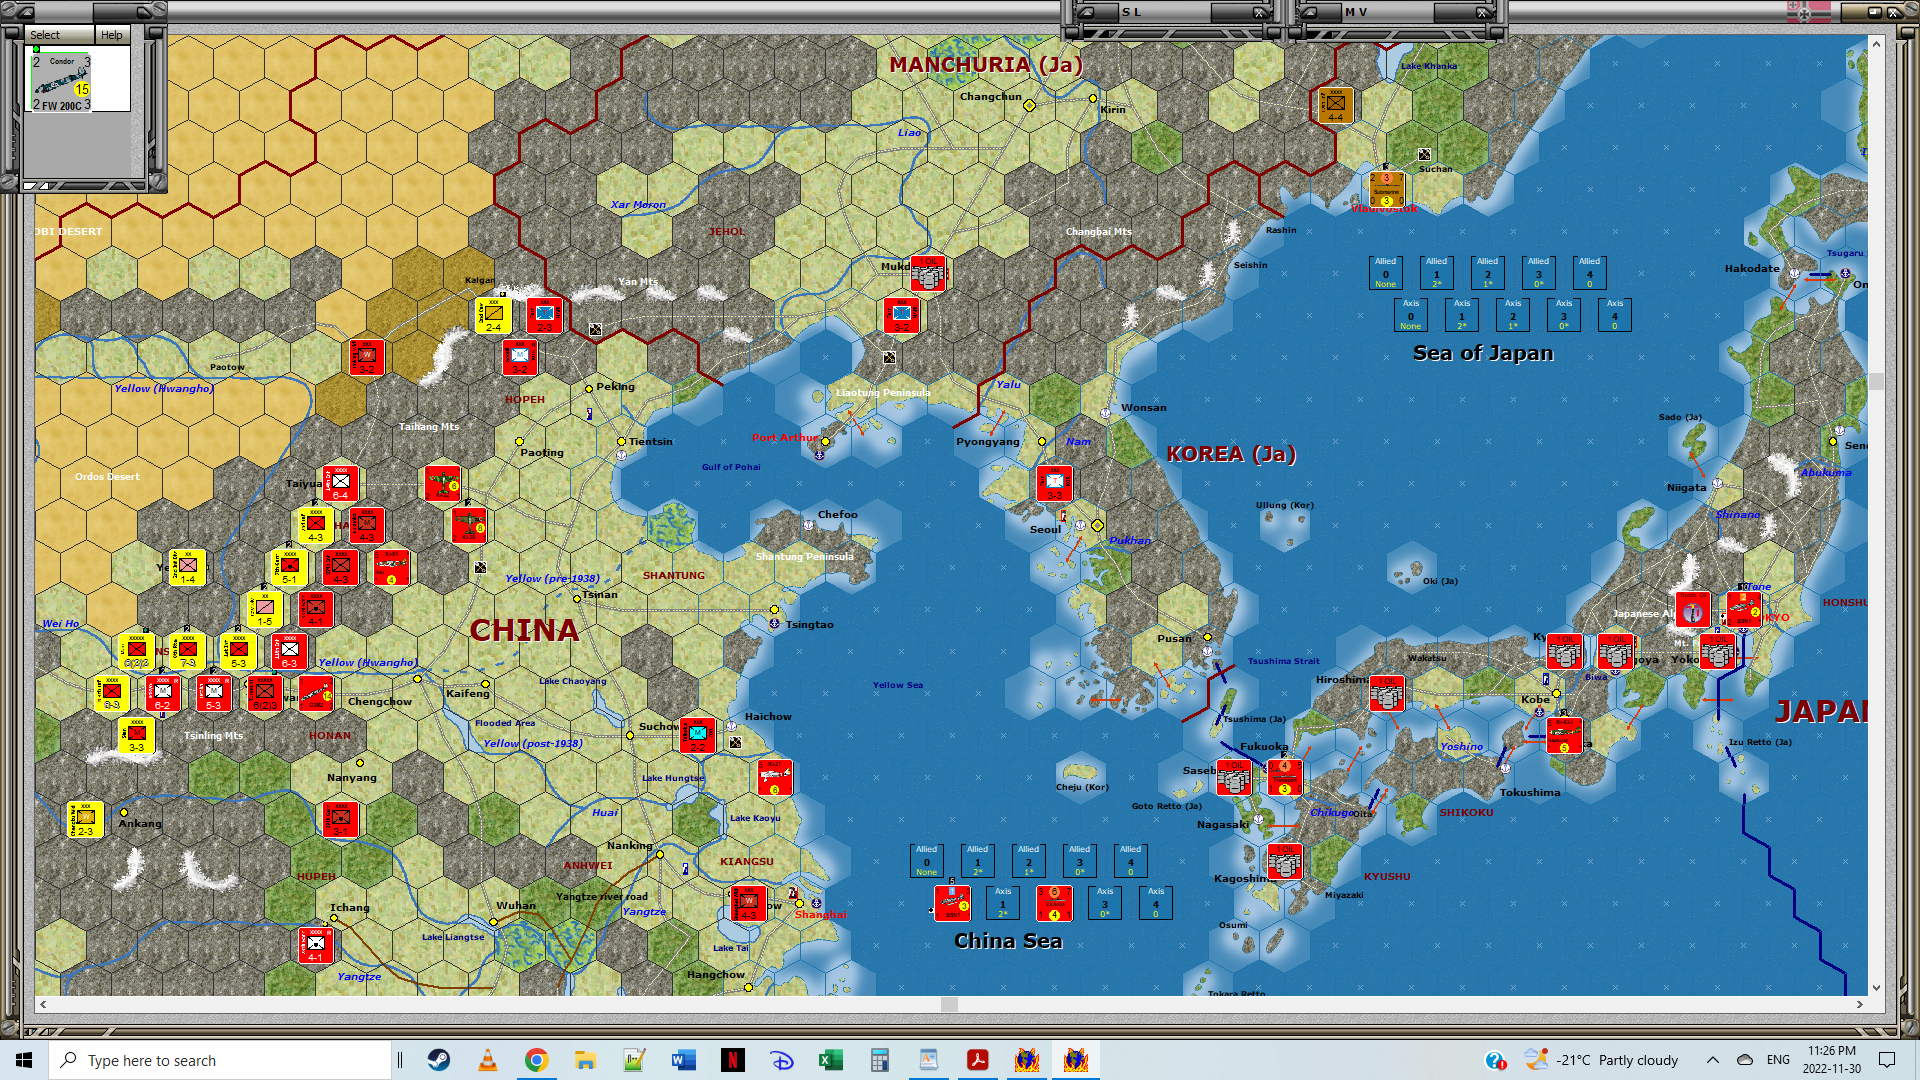Open the Help menu in unit panel
The width and height of the screenshot is (1920, 1080).
(111, 35)
